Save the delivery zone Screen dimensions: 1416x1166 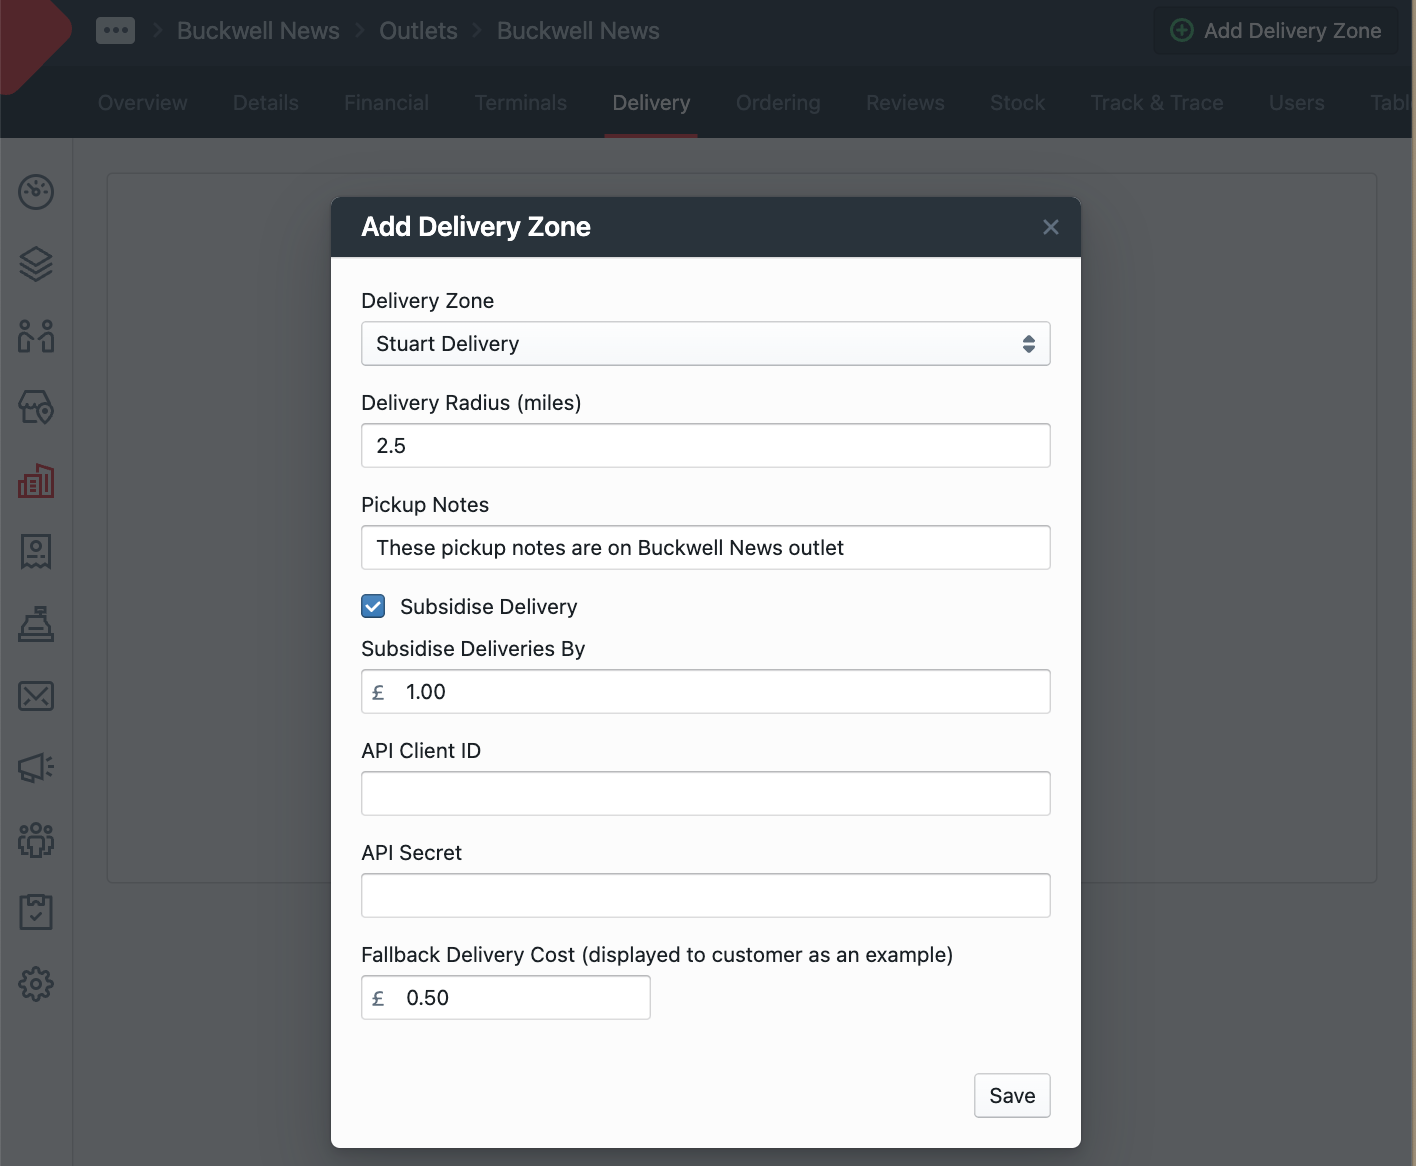click(x=1011, y=1096)
